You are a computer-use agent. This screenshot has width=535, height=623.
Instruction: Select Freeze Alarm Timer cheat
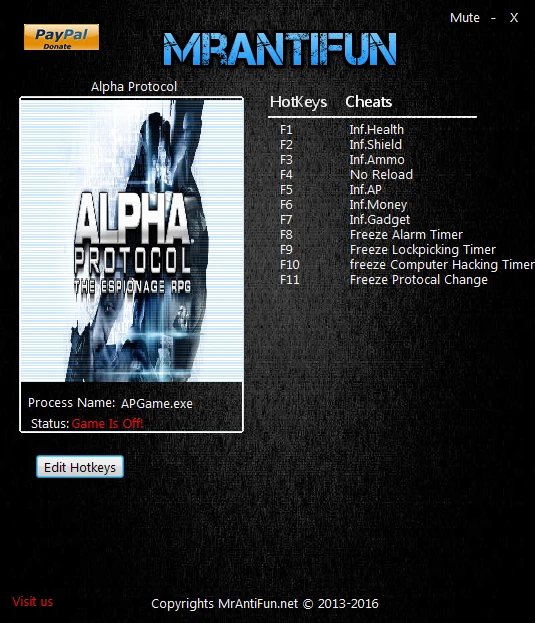pos(406,235)
